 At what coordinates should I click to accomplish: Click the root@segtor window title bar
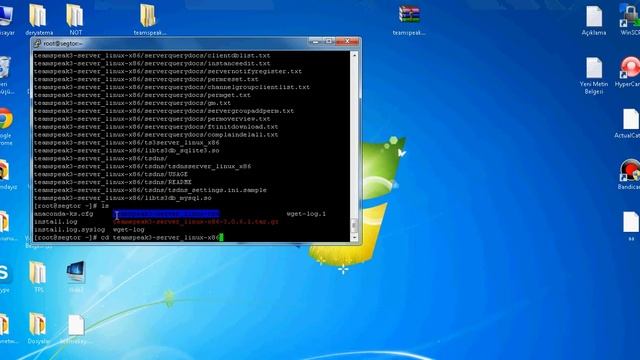171,43
